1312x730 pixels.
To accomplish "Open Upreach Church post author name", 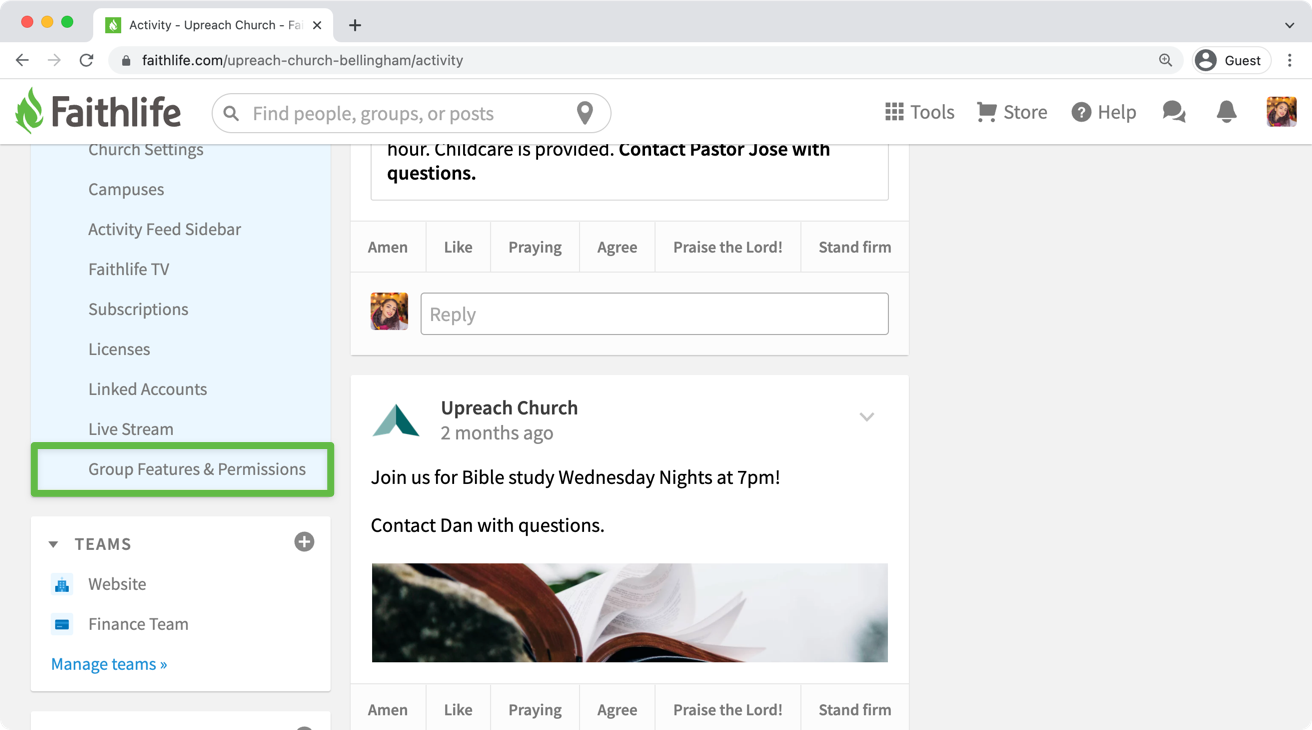I will pyautogui.click(x=509, y=407).
